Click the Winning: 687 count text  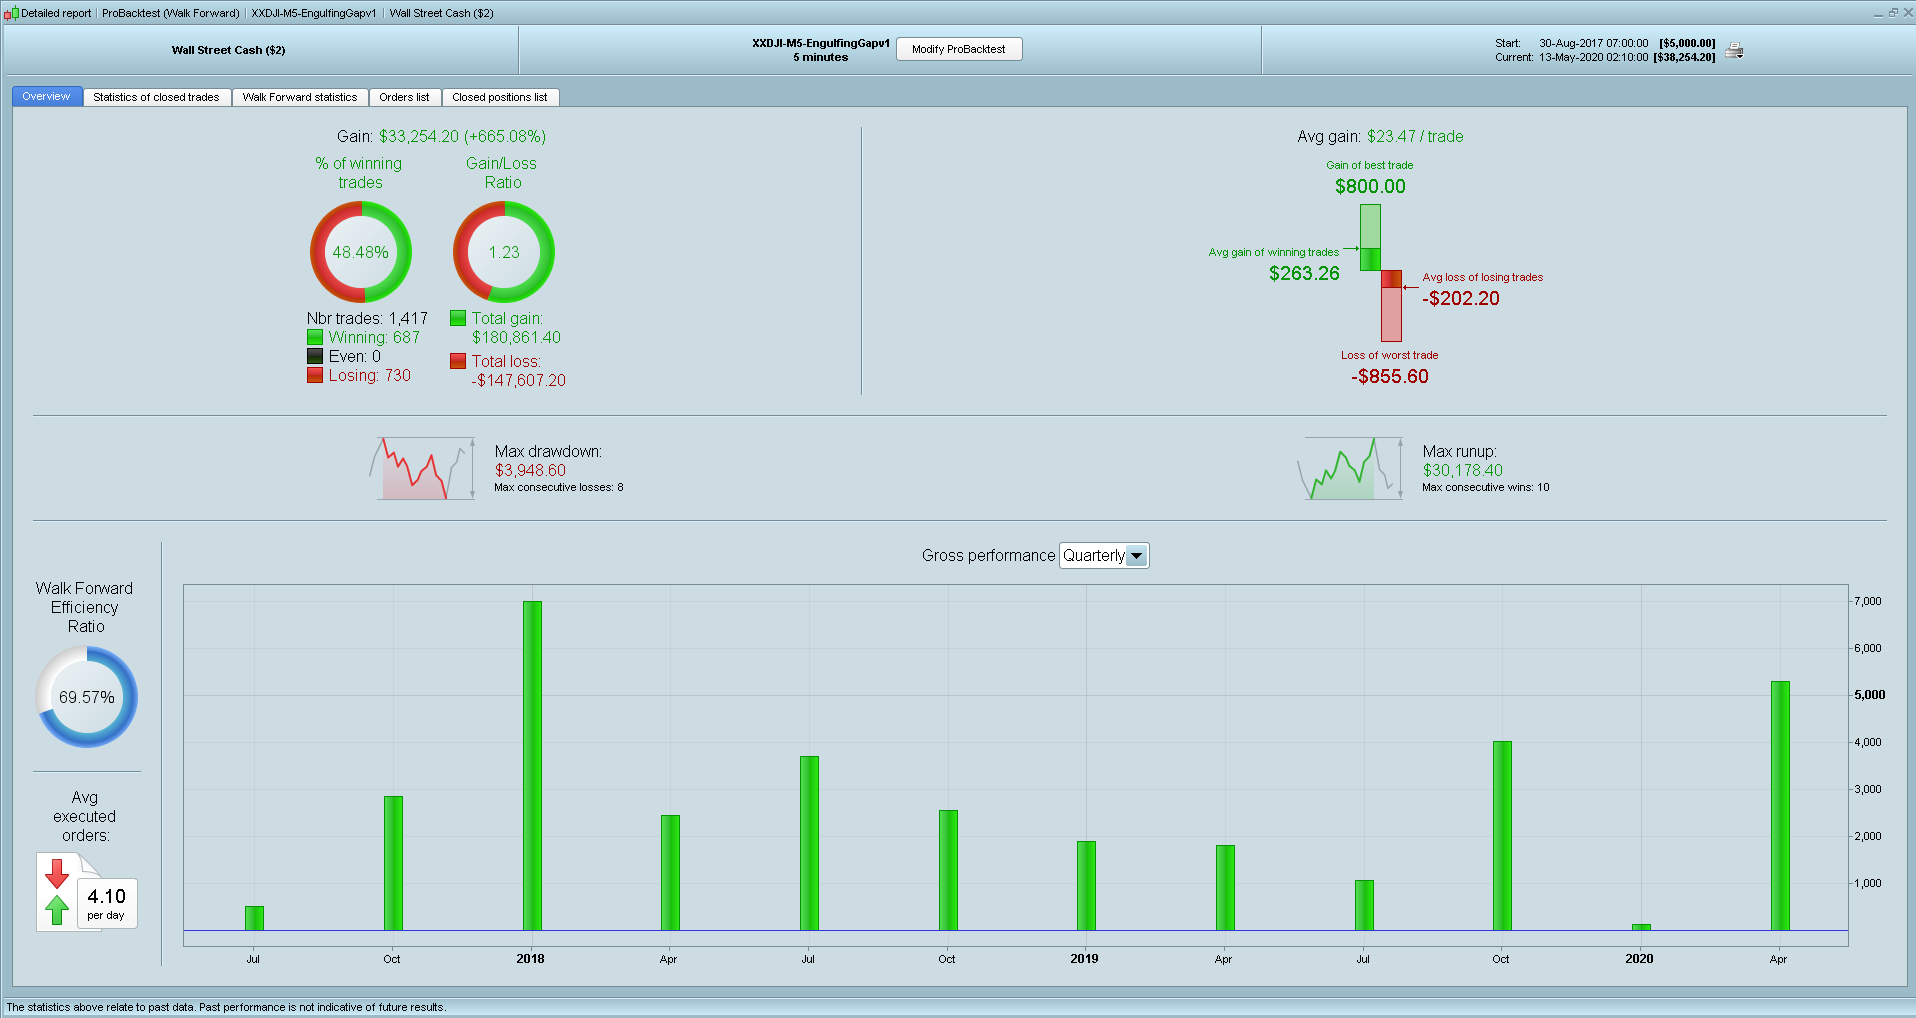click(374, 338)
